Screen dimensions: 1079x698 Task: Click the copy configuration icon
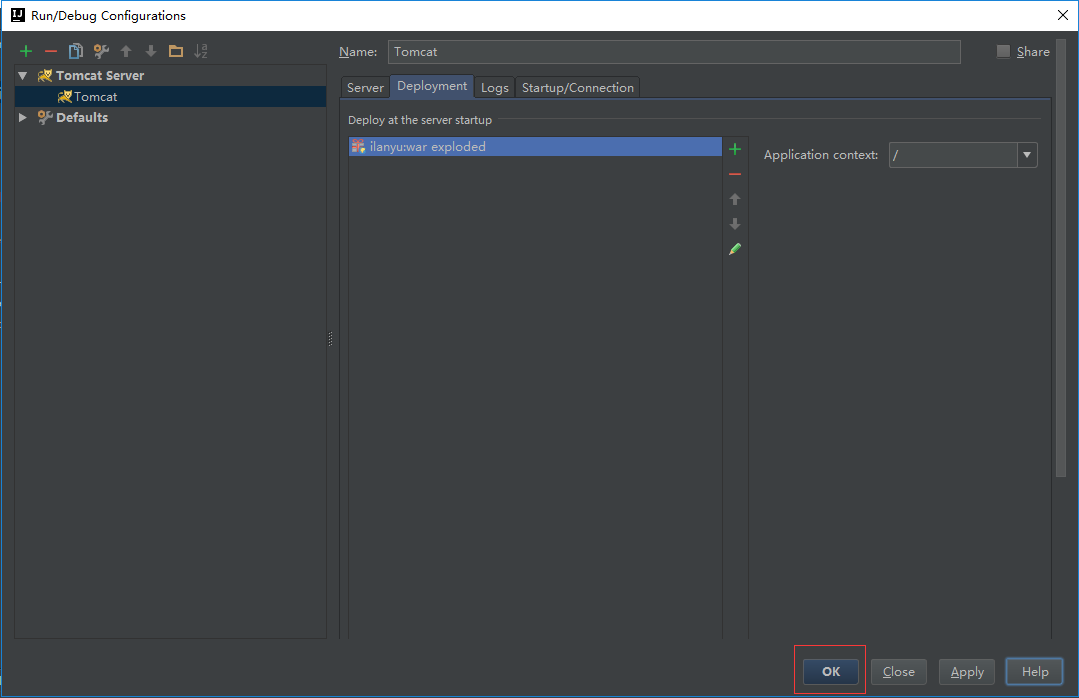[x=76, y=51]
